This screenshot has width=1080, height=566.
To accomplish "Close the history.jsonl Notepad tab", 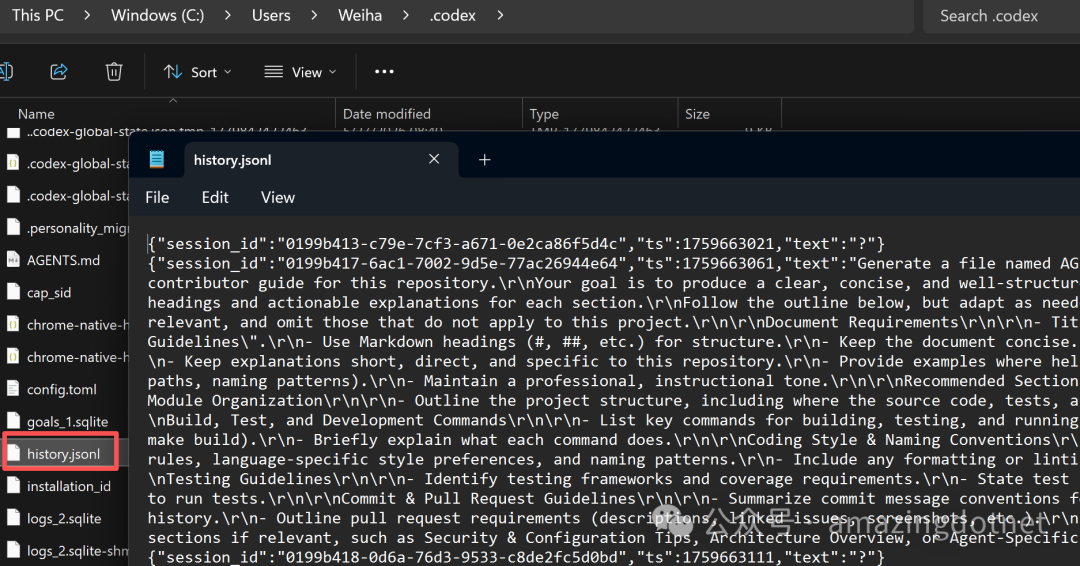I will [x=434, y=159].
